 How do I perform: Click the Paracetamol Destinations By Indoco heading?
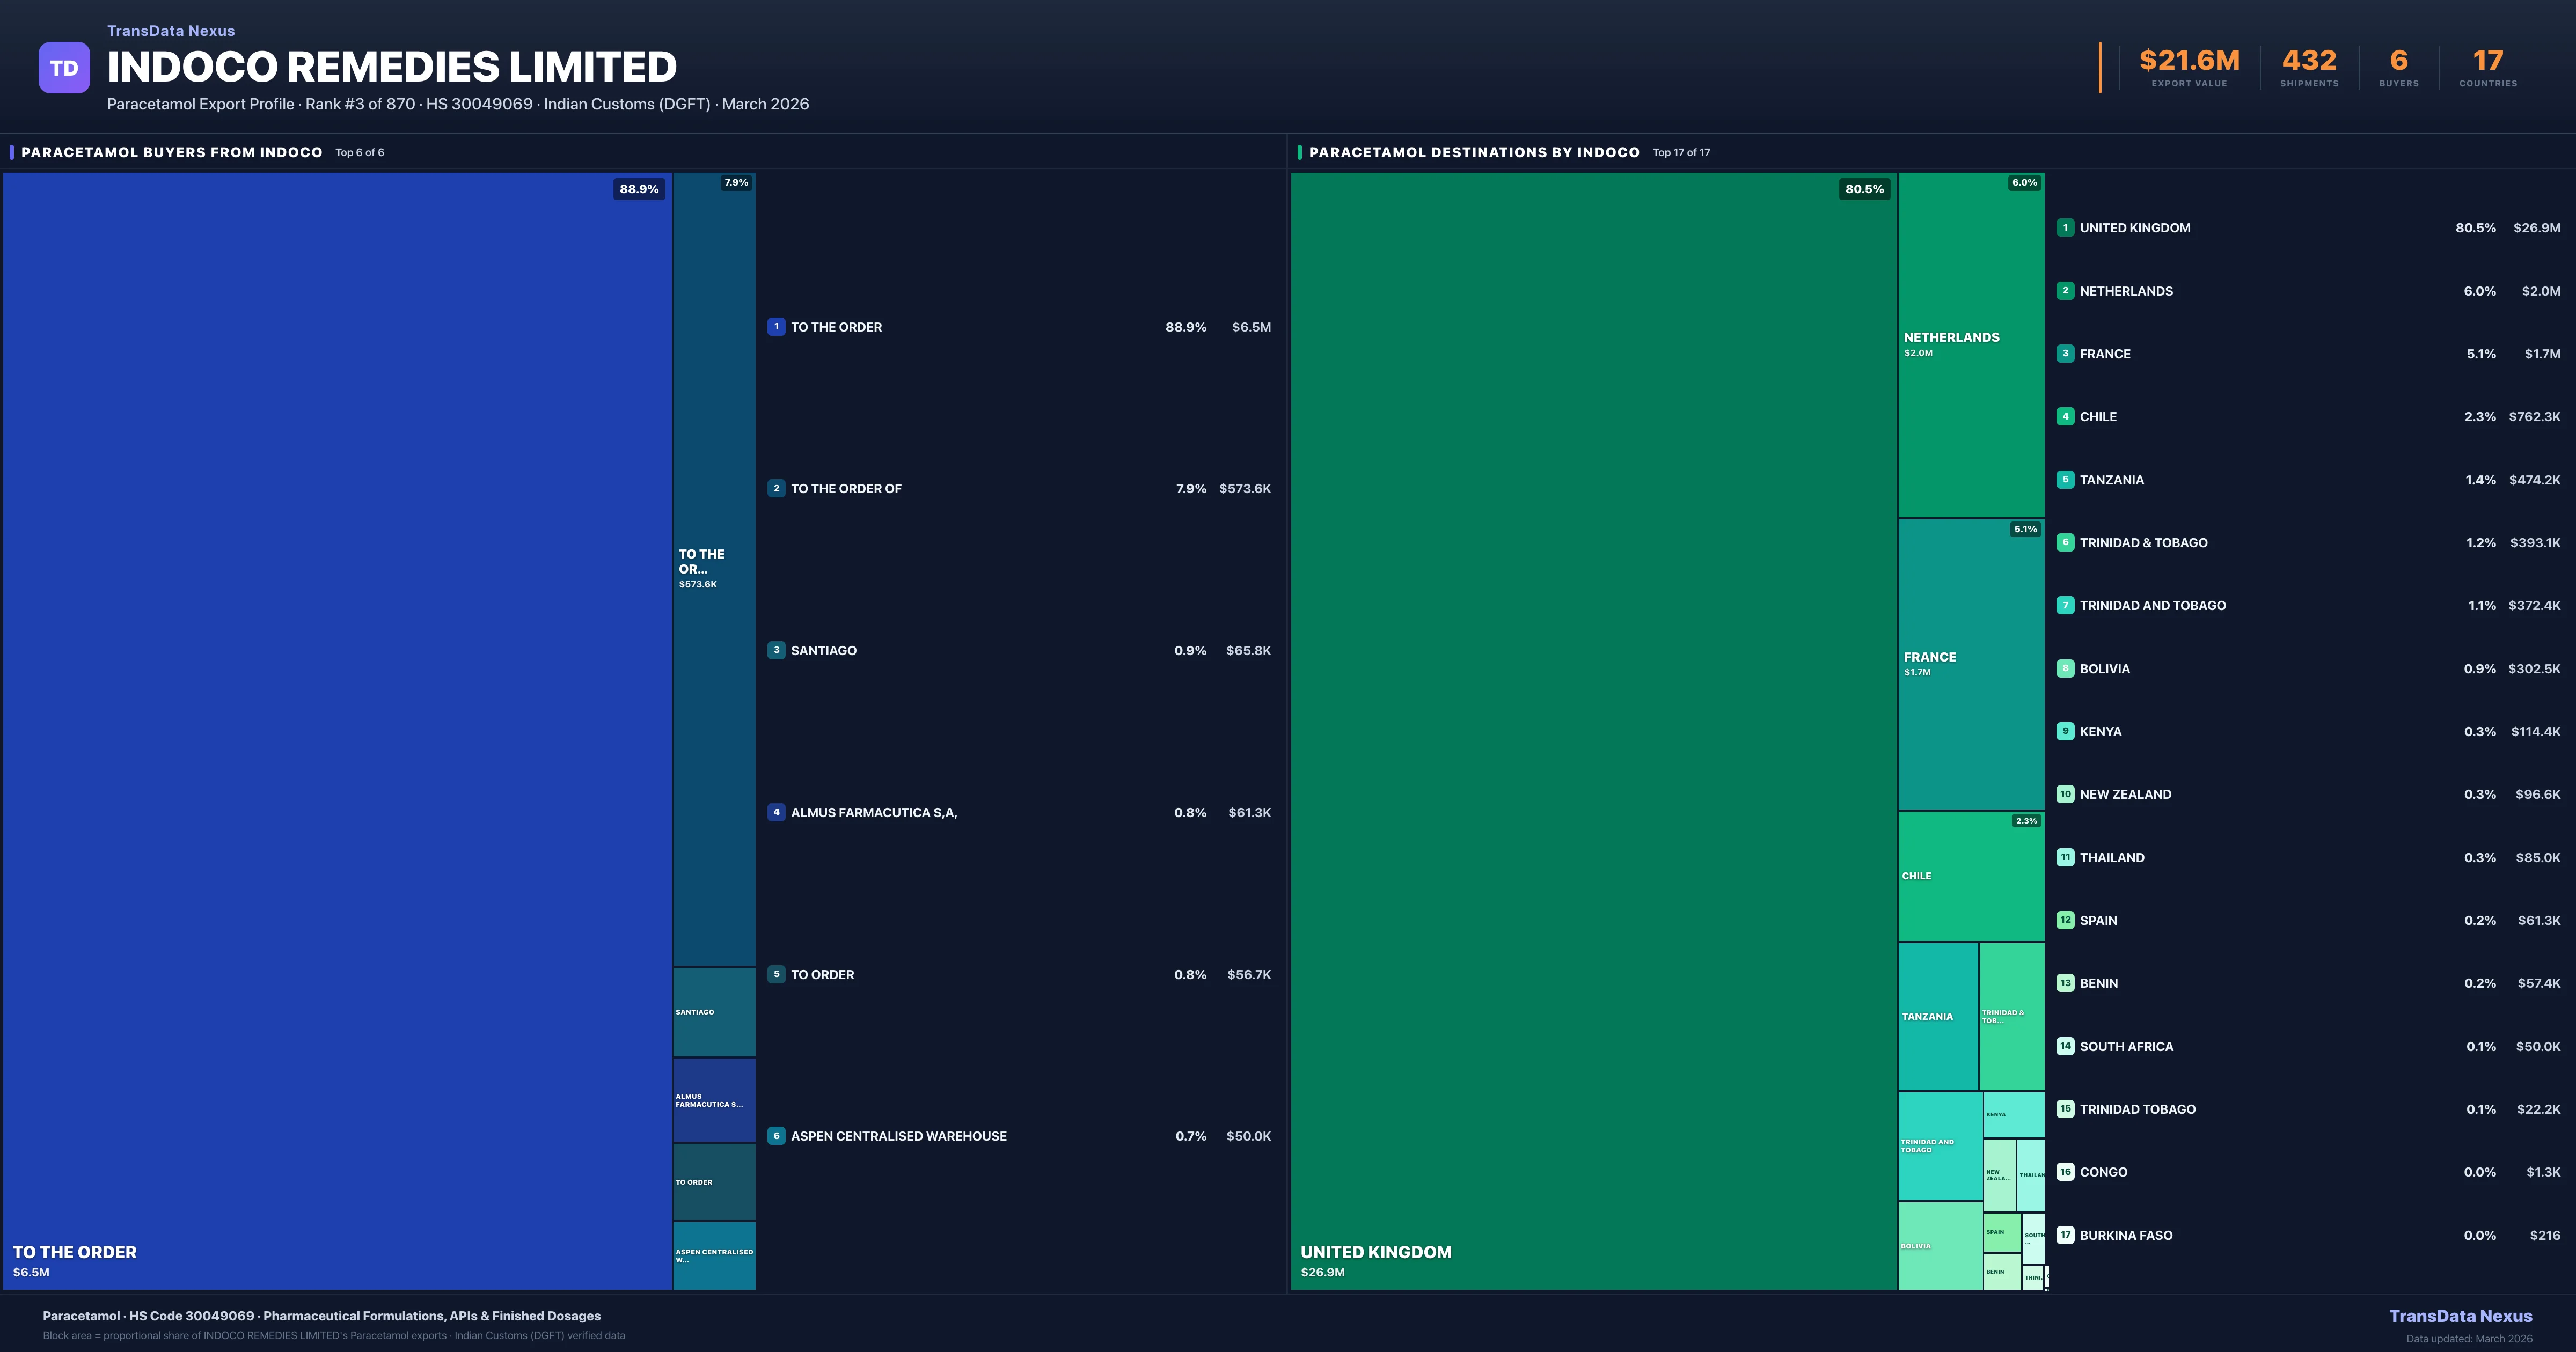point(1474,153)
